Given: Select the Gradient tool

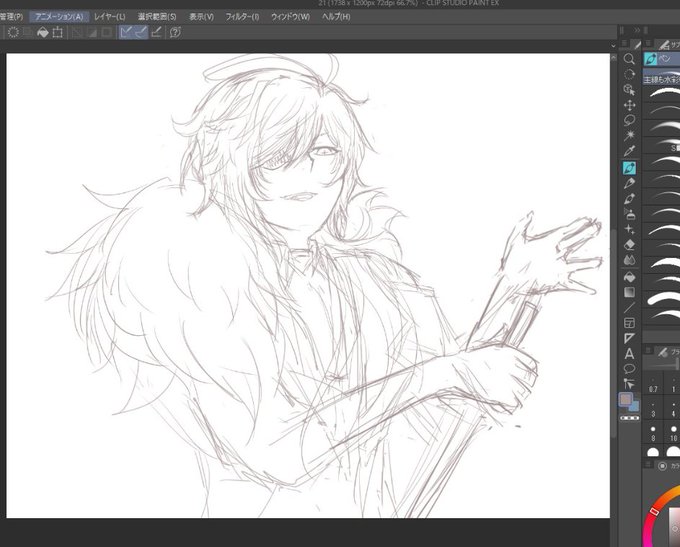Looking at the screenshot, I should (629, 292).
